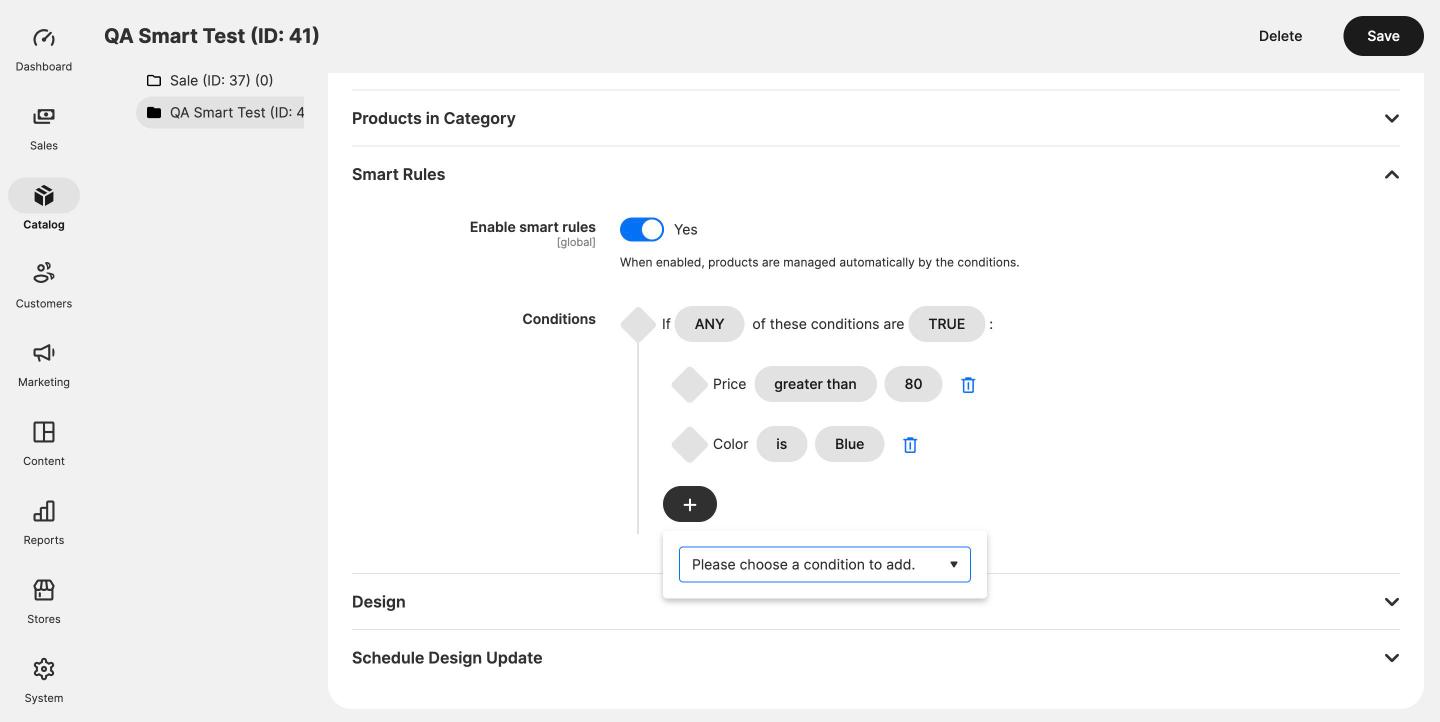Click the Marketing megaphone icon
This screenshot has width=1440, height=722.
click(44, 352)
